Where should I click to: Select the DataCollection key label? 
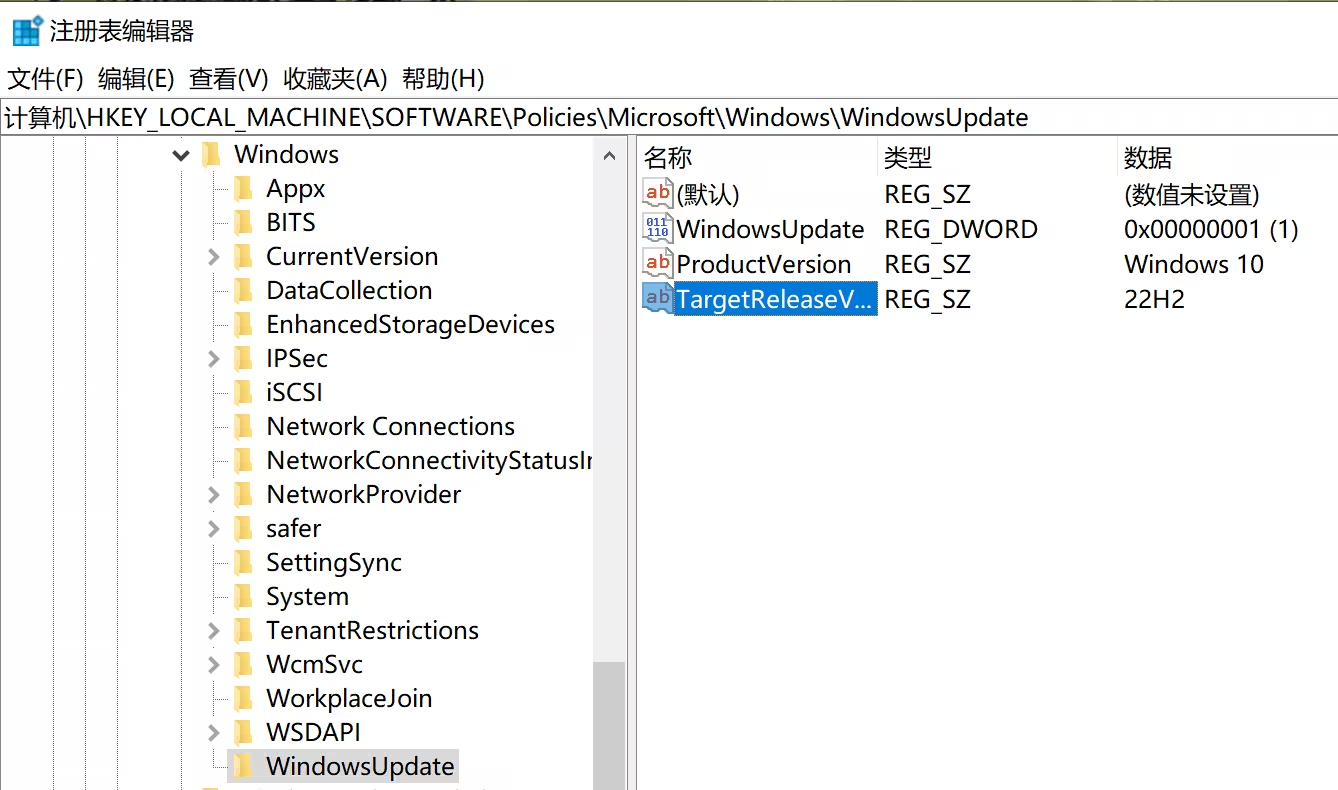[349, 290]
